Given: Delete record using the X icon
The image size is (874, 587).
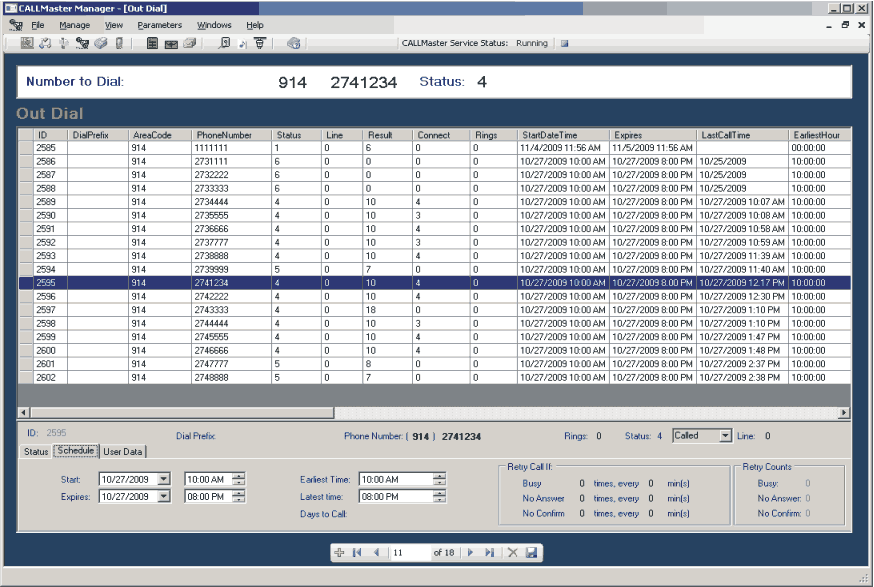Looking at the screenshot, I should click(513, 552).
